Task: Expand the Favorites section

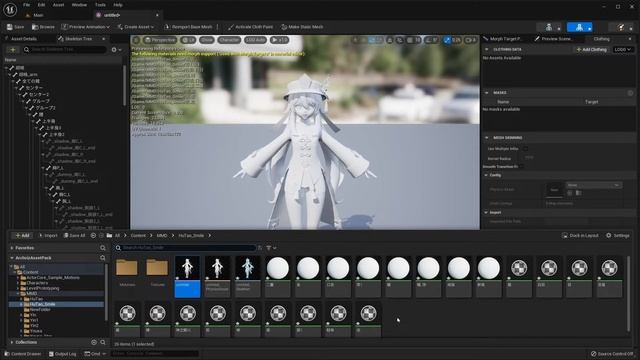Action: pyautogui.click(x=12, y=248)
